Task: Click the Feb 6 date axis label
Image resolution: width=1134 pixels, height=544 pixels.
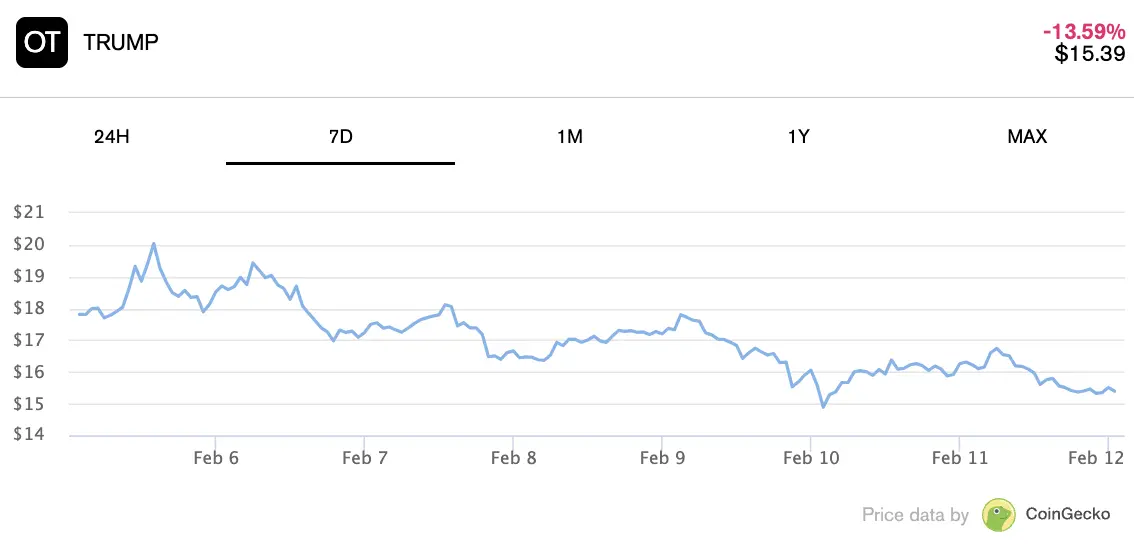Action: [216, 458]
